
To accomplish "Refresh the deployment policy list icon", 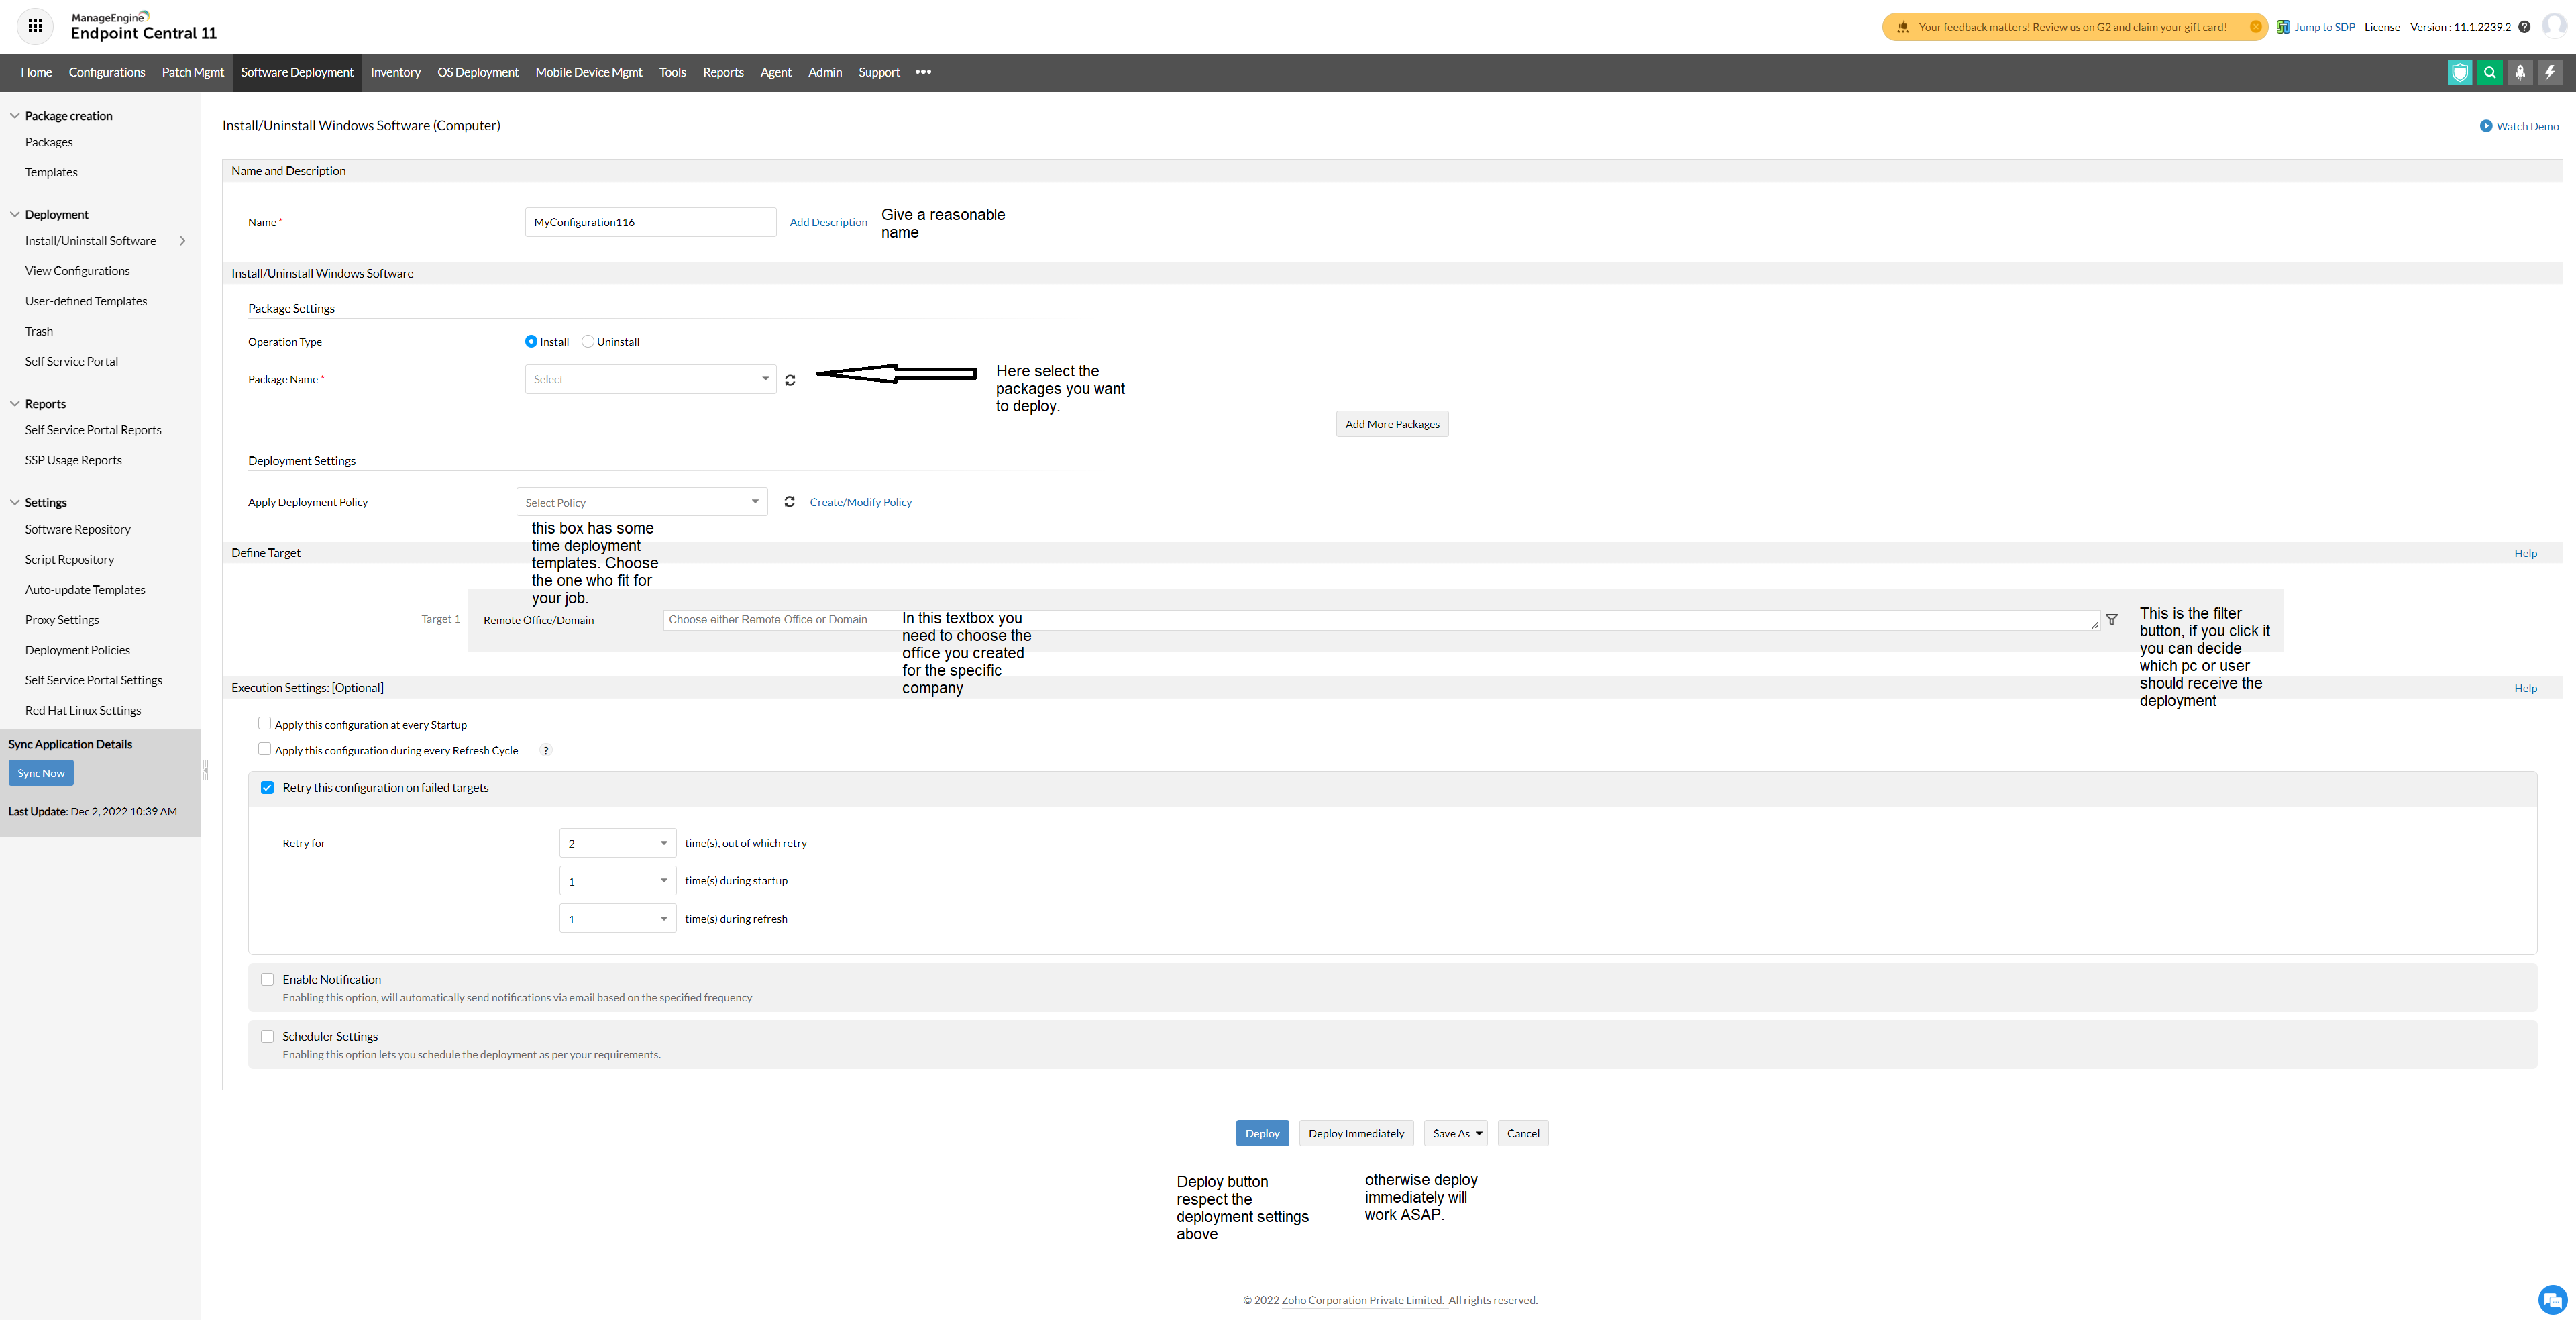I will click(789, 502).
